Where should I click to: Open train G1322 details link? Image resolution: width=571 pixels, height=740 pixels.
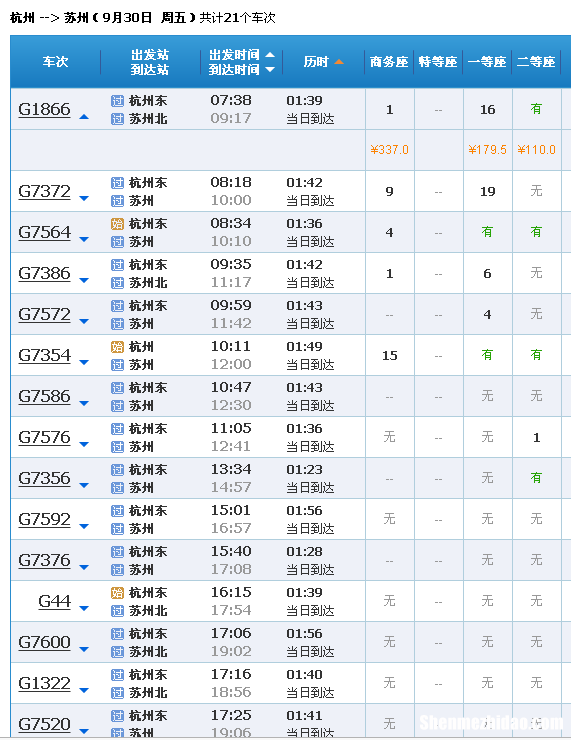coord(44,684)
